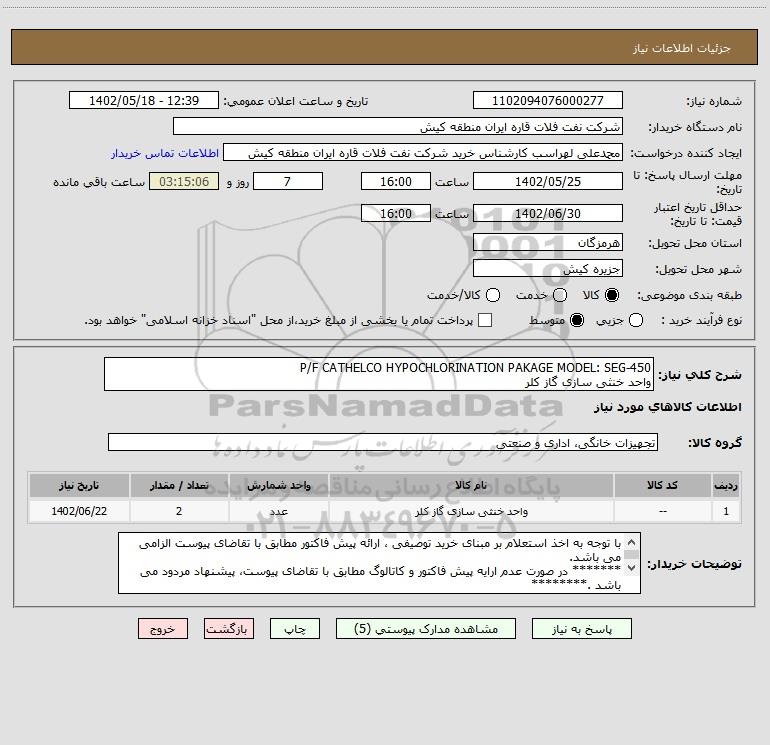The width and height of the screenshot is (770, 745).
Task: Click scroll up arrow in buyer notes
Action: click(632, 543)
